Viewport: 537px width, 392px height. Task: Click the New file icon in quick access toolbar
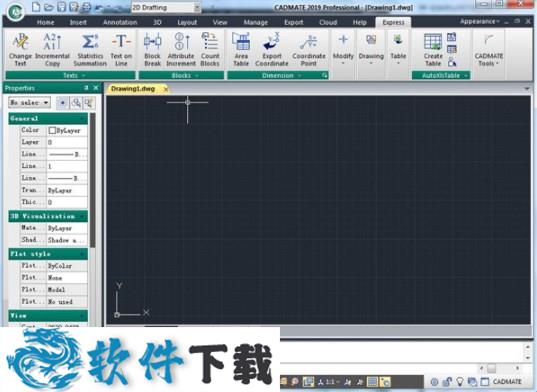pos(36,7)
